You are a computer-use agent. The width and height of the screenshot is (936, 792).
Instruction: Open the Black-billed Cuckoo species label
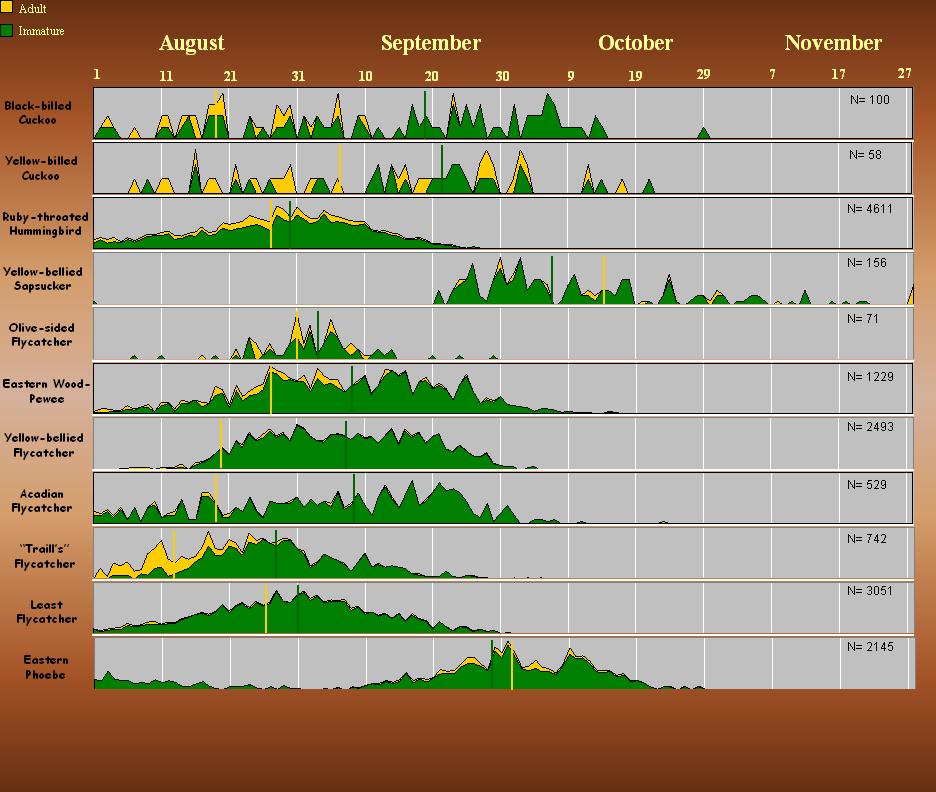pos(37,112)
